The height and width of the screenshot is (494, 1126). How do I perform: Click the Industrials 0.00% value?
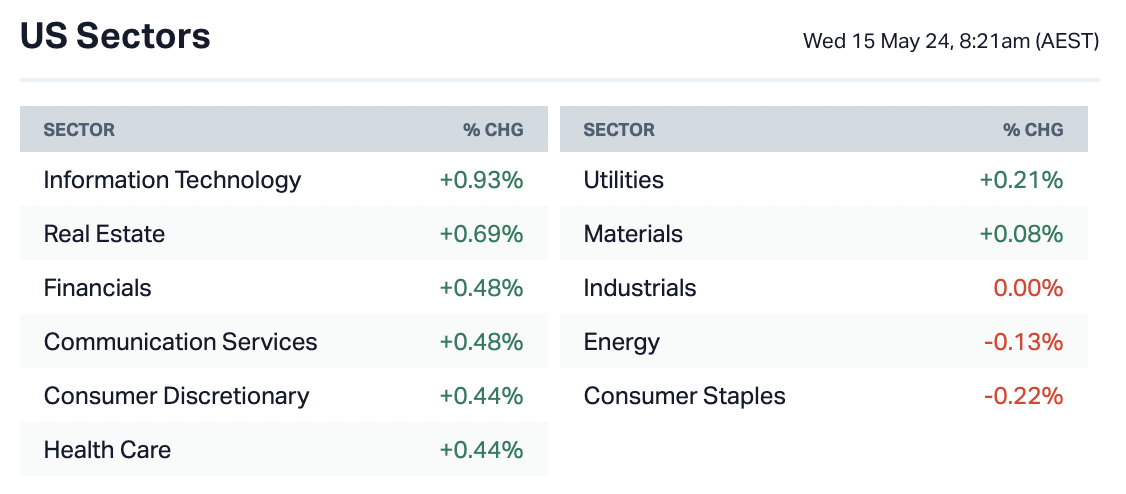[1027, 288]
